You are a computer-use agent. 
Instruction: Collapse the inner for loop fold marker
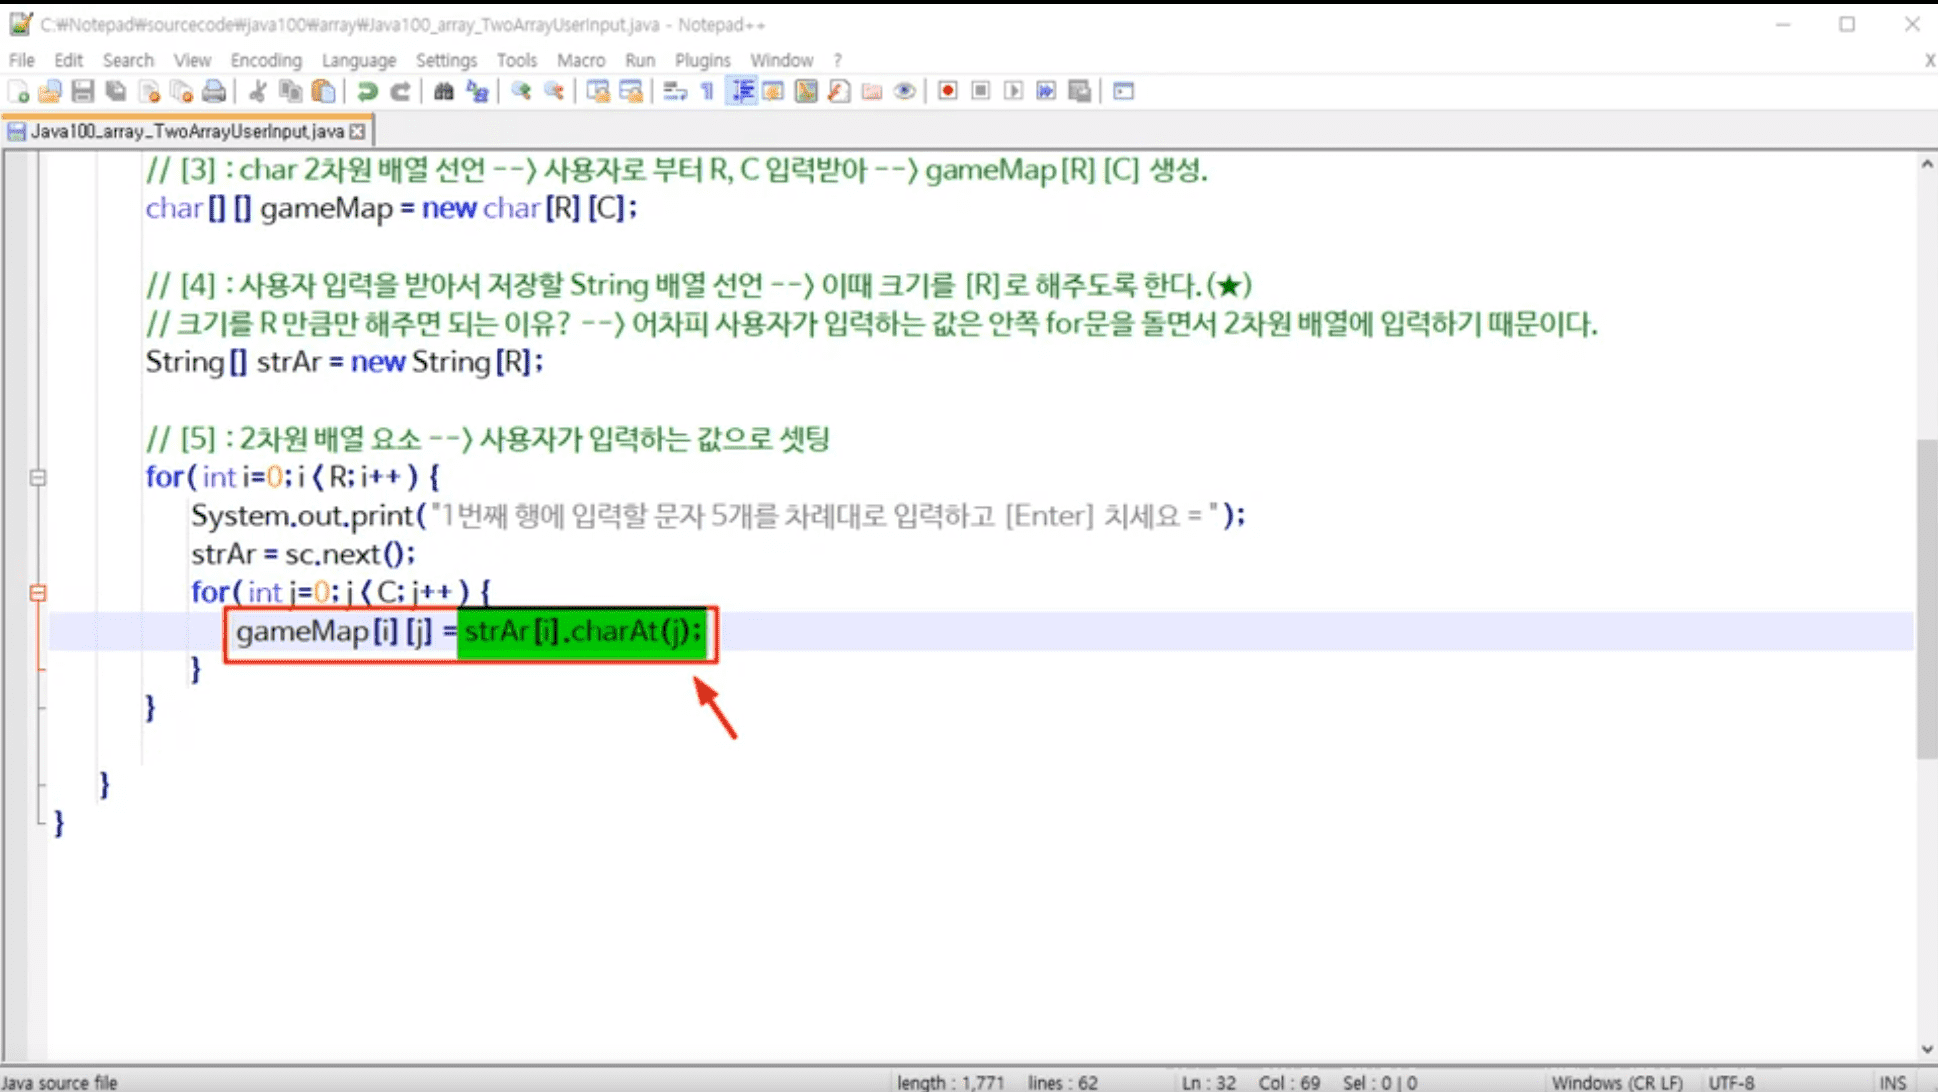tap(38, 593)
